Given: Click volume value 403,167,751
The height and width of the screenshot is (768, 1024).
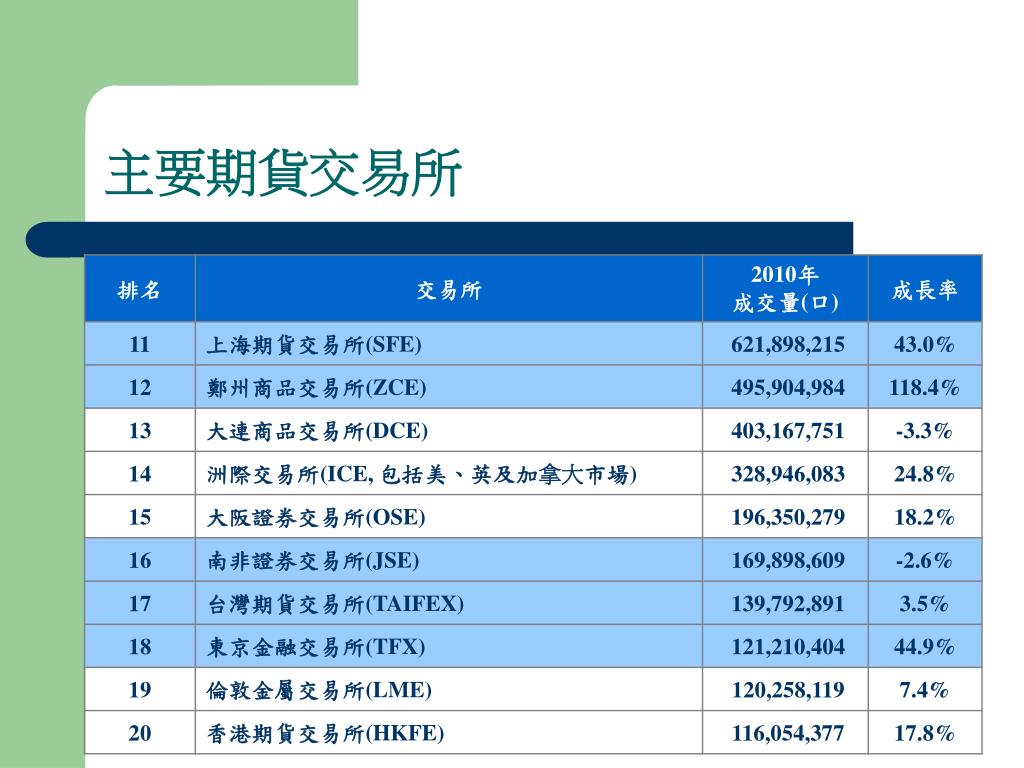Looking at the screenshot, I should pyautogui.click(x=788, y=430).
